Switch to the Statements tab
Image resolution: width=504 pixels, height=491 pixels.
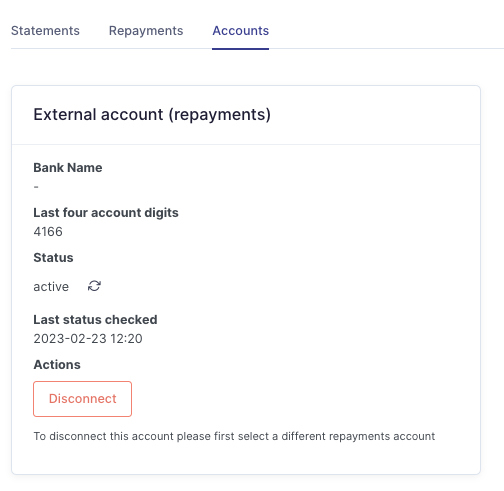(x=45, y=31)
